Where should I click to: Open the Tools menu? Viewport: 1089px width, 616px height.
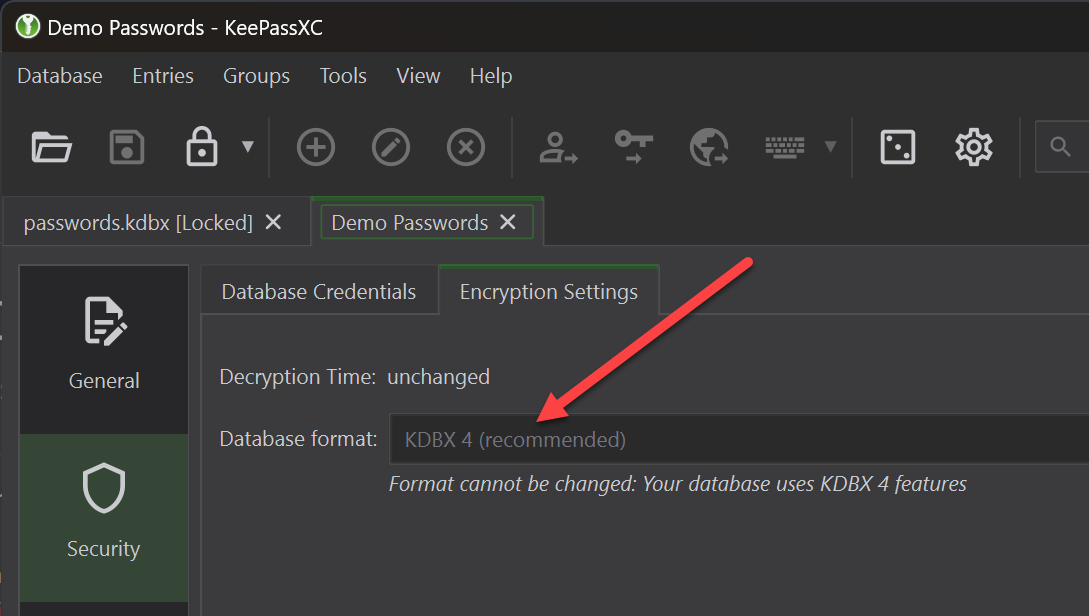point(343,75)
